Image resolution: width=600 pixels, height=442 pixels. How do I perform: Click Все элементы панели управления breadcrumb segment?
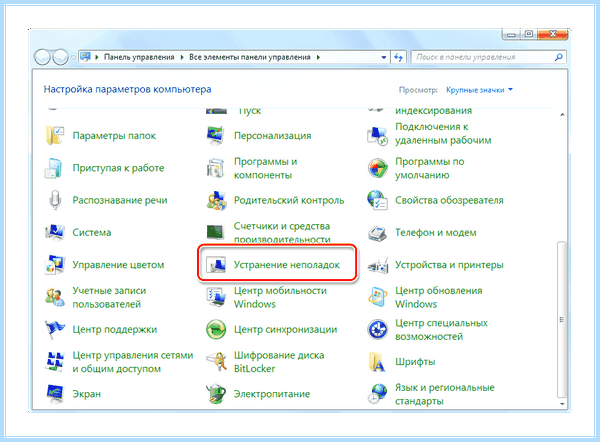(x=249, y=57)
